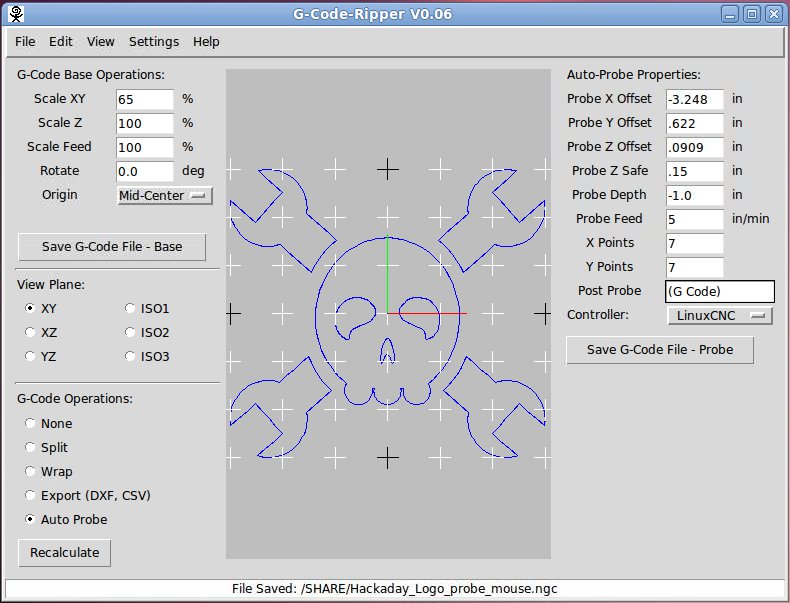The width and height of the screenshot is (790, 603).
Task: Click the Scale Feed input field
Action: coord(145,147)
